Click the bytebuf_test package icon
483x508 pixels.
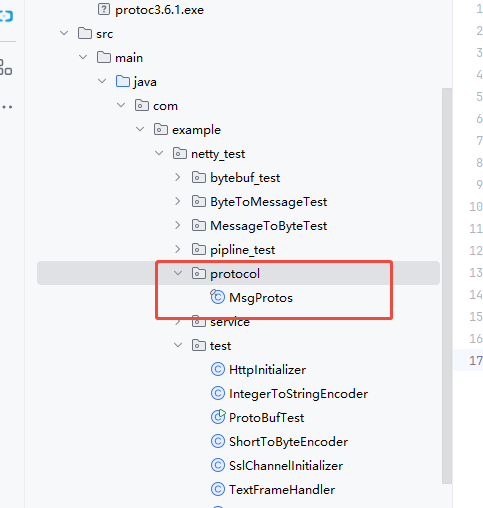click(199, 177)
